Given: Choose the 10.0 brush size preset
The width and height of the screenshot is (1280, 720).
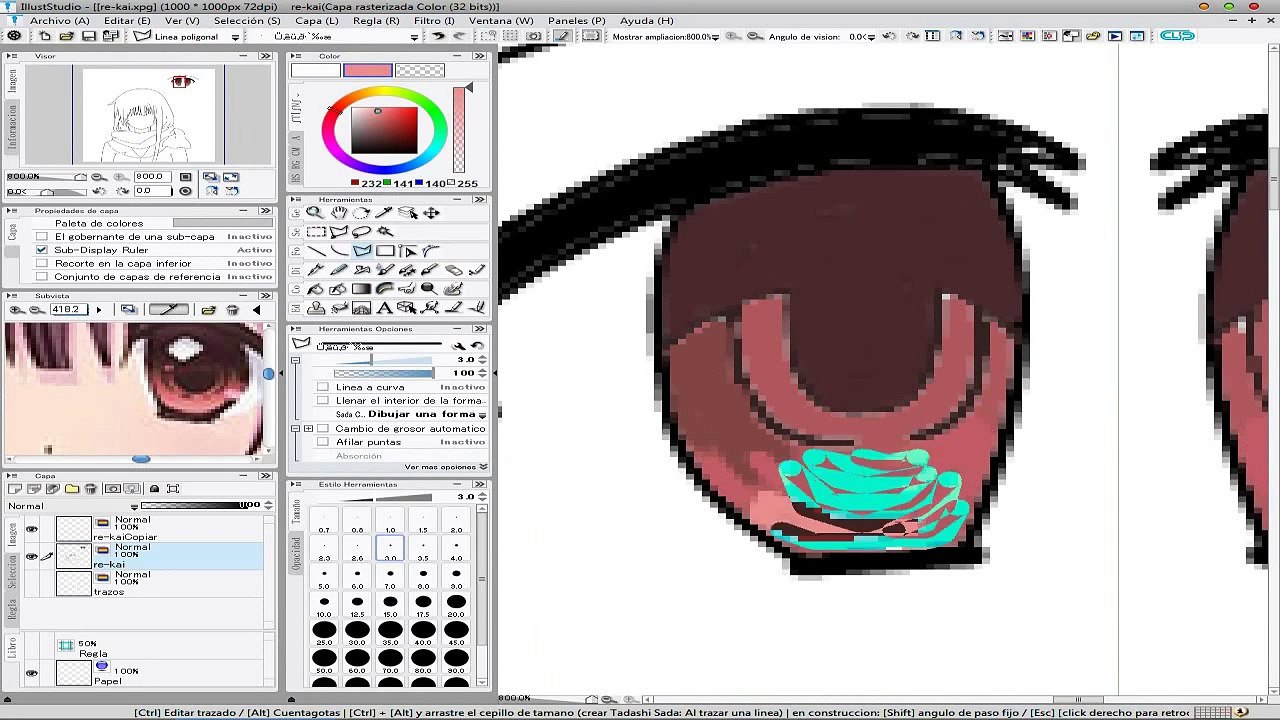Looking at the screenshot, I should 324,605.
